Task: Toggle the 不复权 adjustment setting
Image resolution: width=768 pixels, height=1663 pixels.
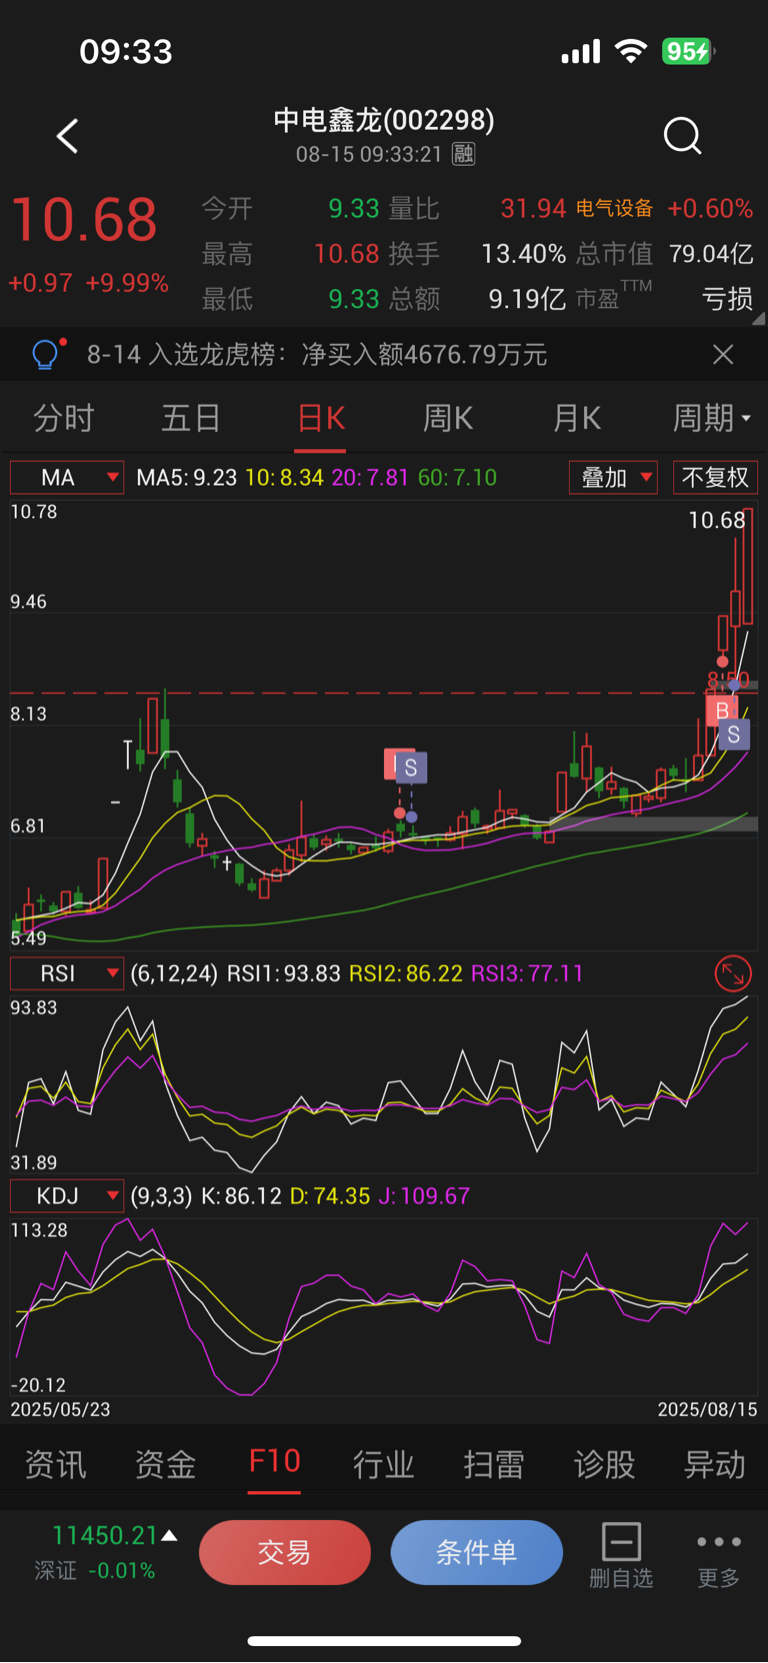Action: tap(715, 477)
